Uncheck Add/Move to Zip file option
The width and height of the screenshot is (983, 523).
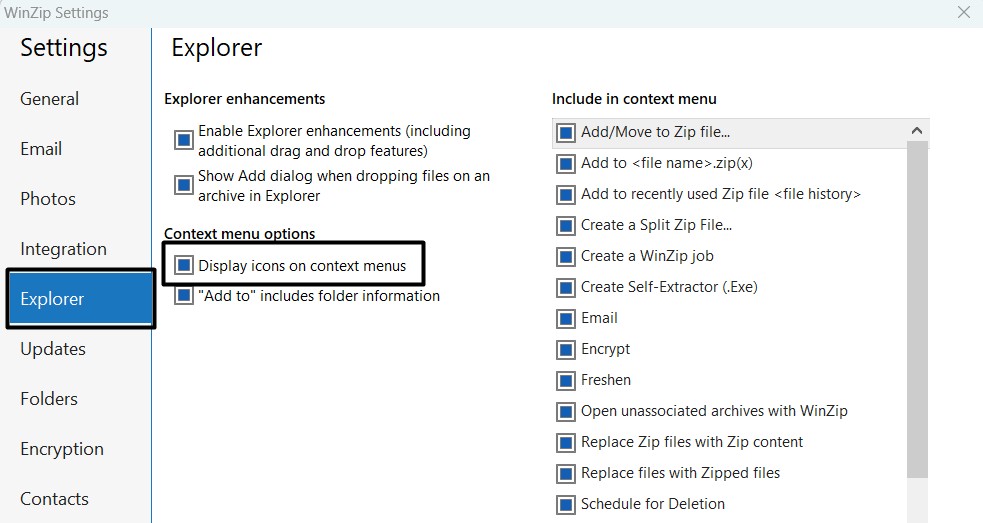(566, 132)
